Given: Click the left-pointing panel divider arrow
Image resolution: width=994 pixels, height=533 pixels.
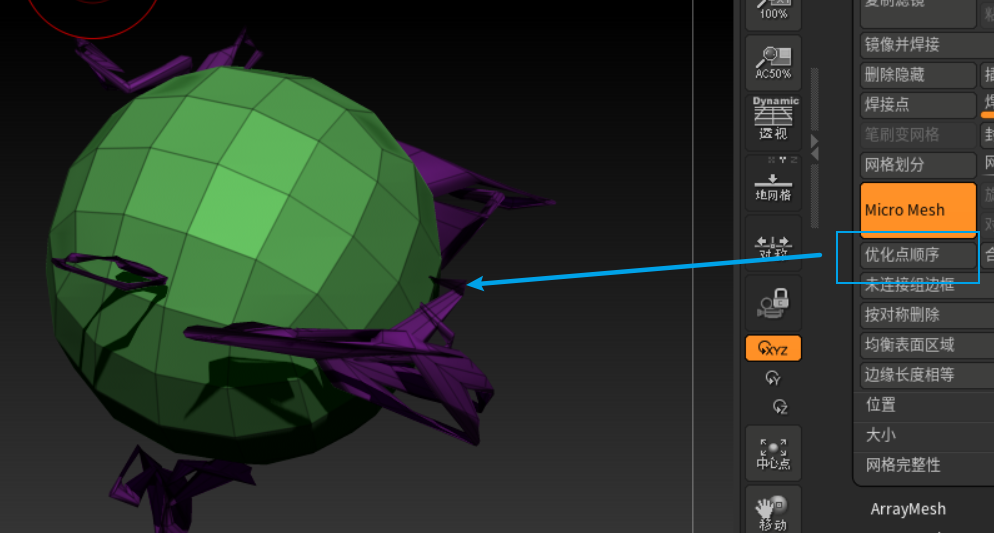Looking at the screenshot, I should tap(815, 154).
